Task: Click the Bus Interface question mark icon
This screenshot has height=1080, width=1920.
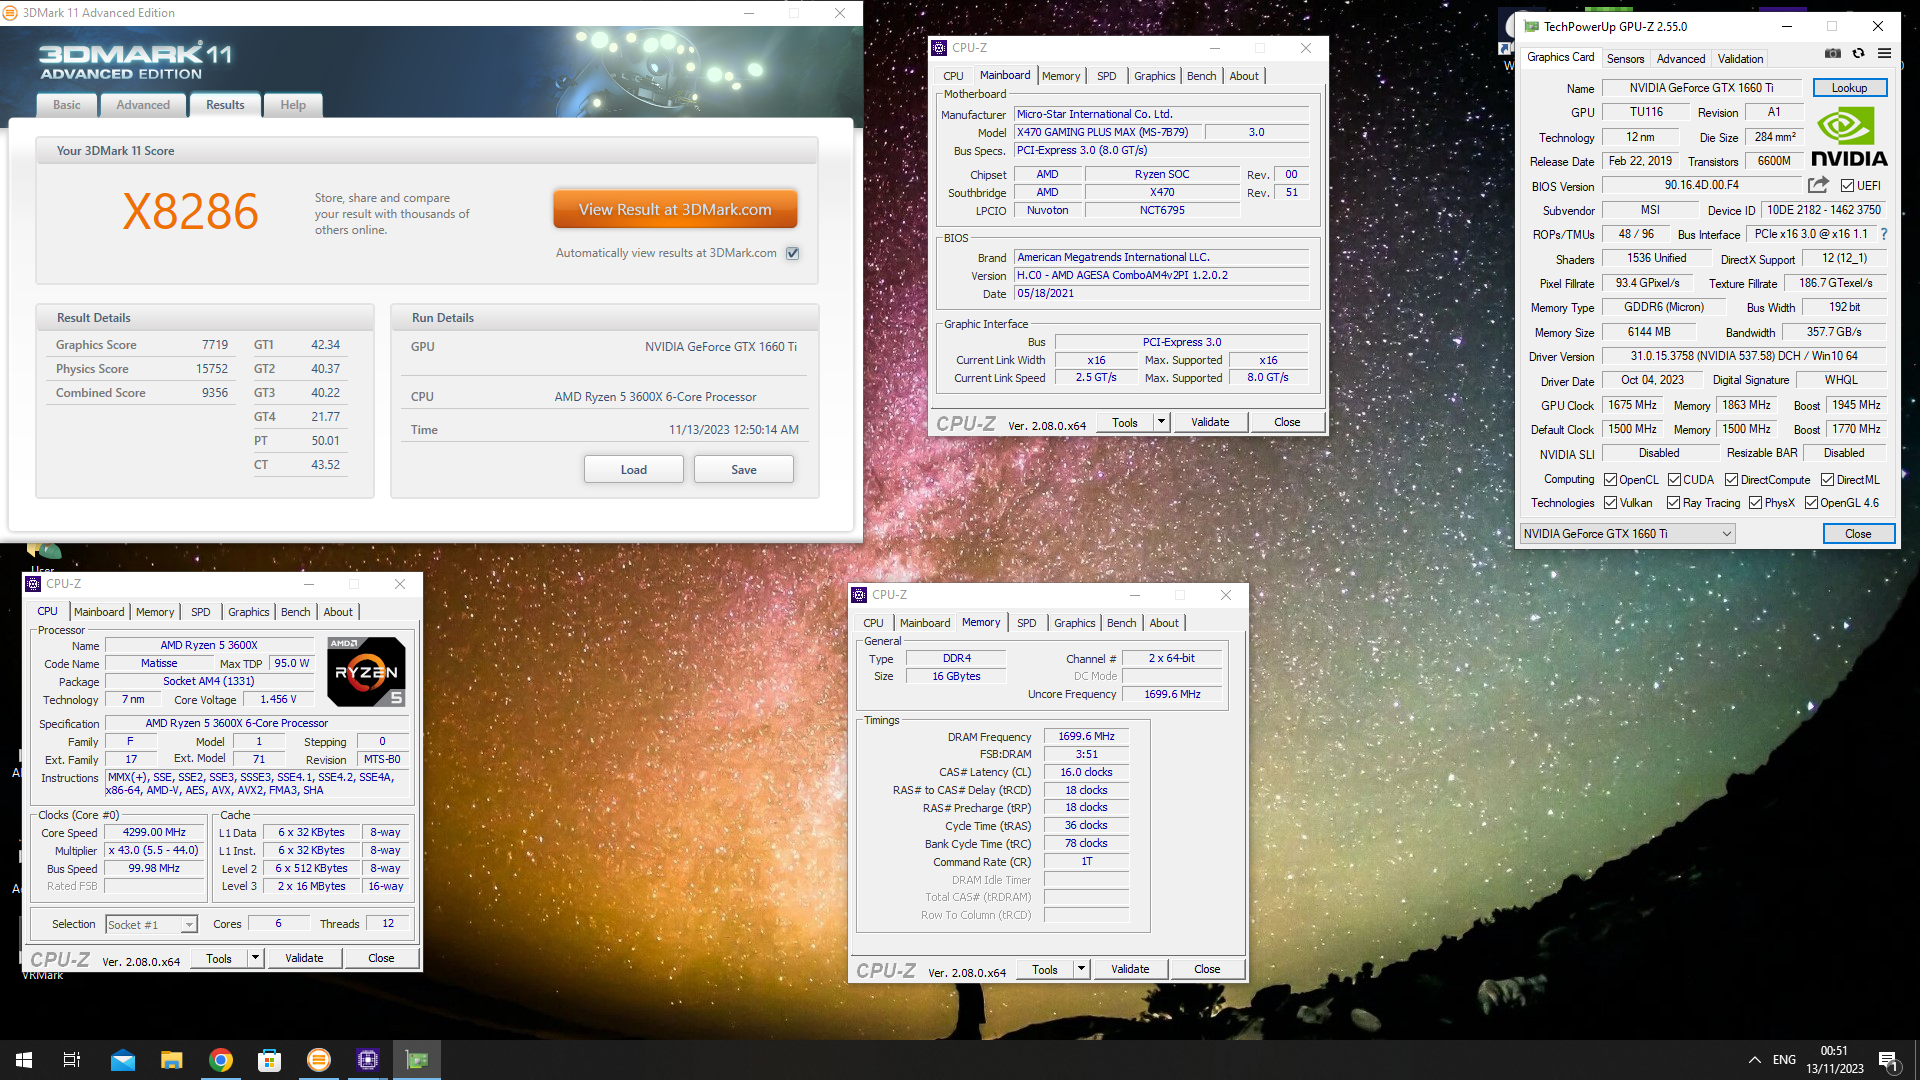Action: click(1884, 234)
